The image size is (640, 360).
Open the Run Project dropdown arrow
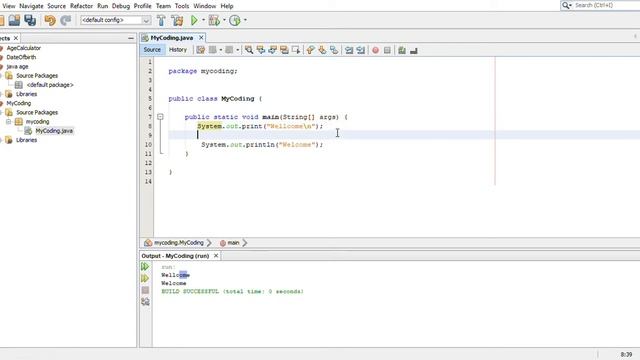click(203, 20)
